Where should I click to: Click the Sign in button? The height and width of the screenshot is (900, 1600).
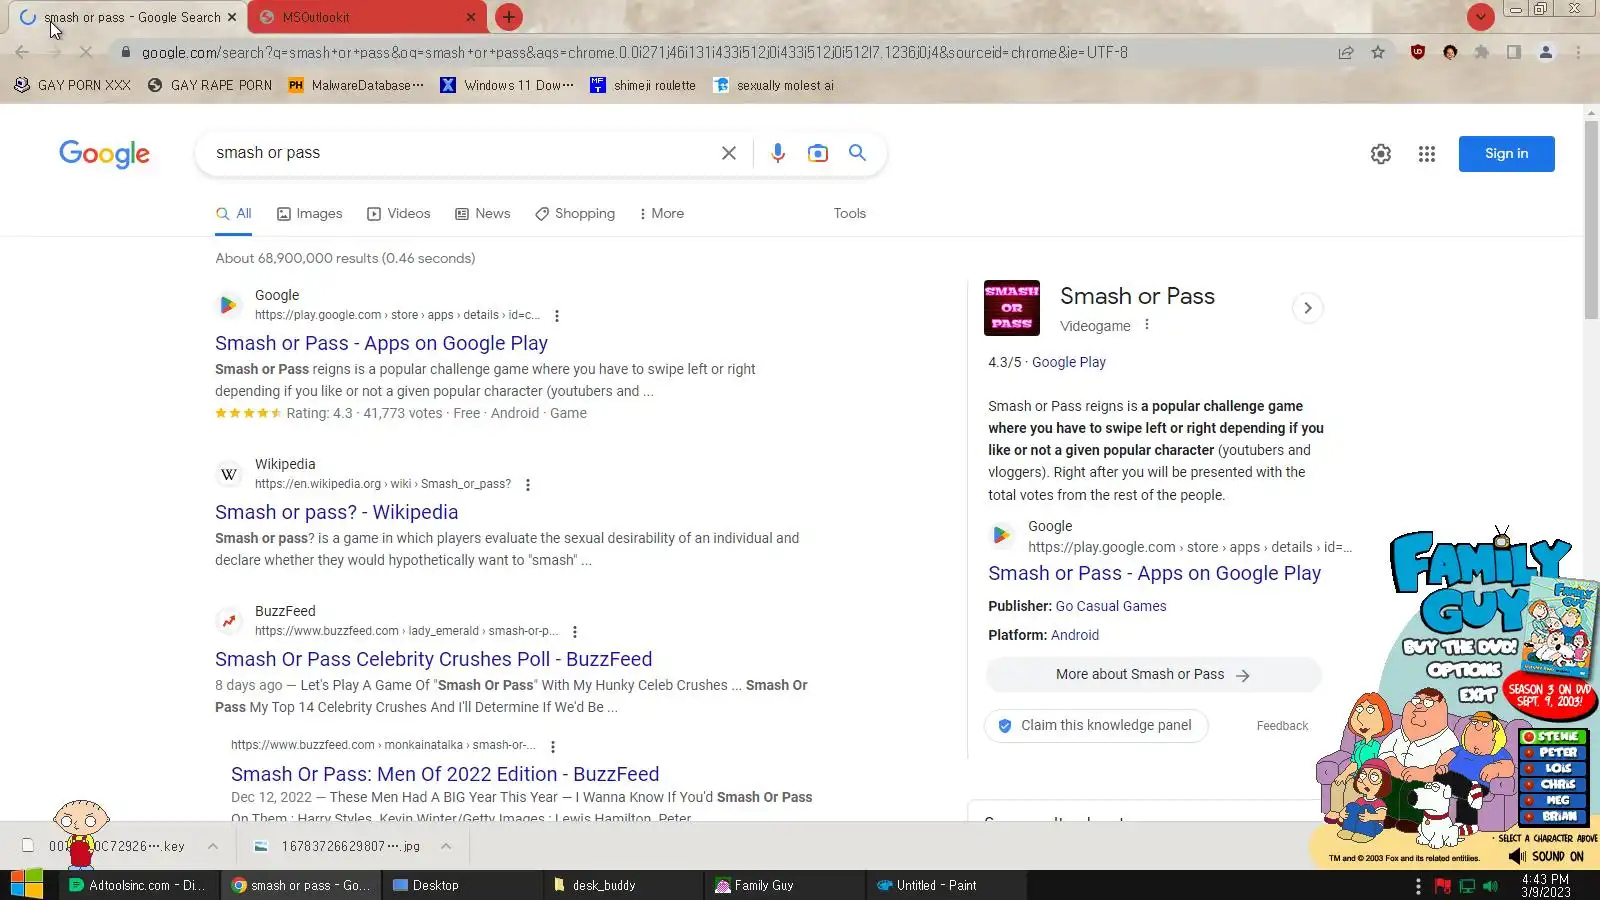tap(1506, 154)
